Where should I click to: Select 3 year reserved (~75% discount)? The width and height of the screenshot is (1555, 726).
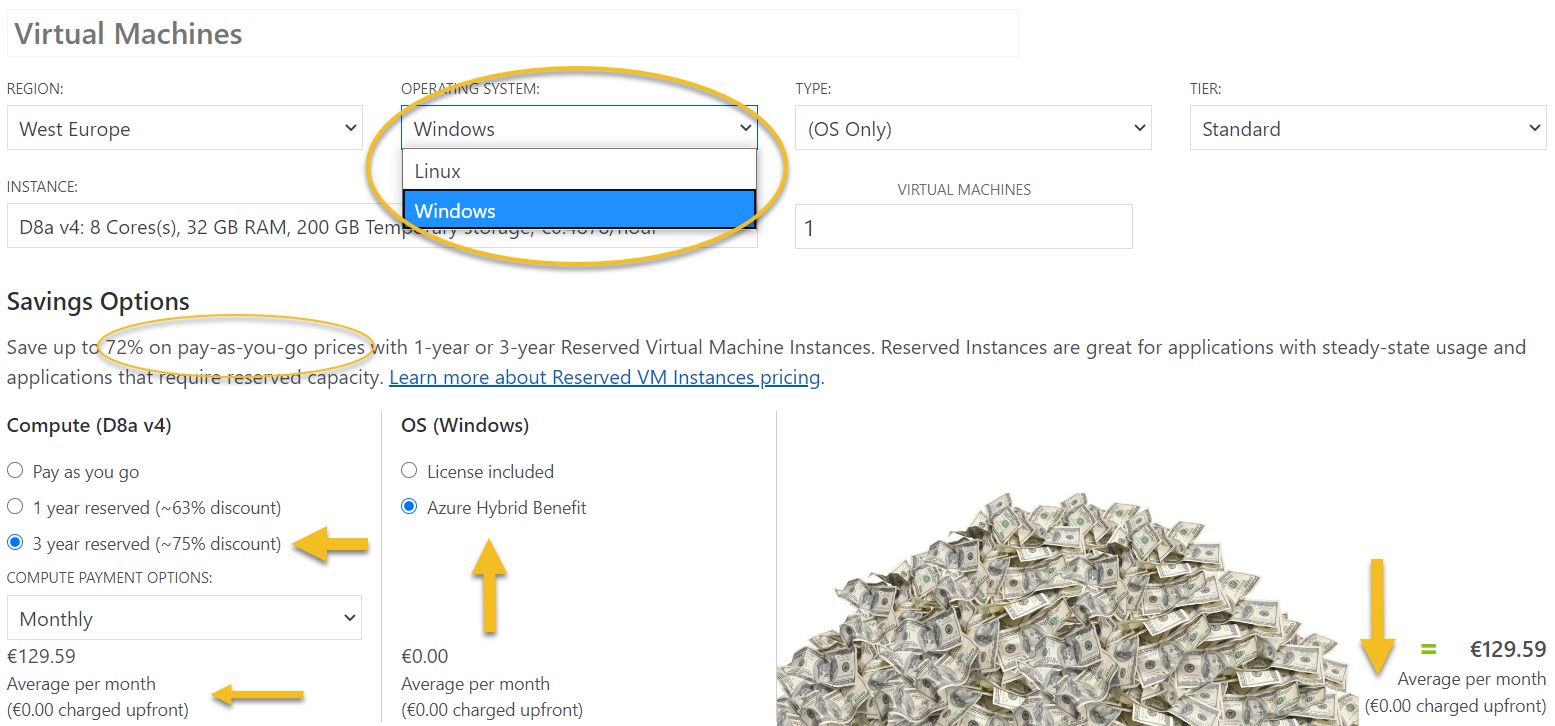click(15, 543)
